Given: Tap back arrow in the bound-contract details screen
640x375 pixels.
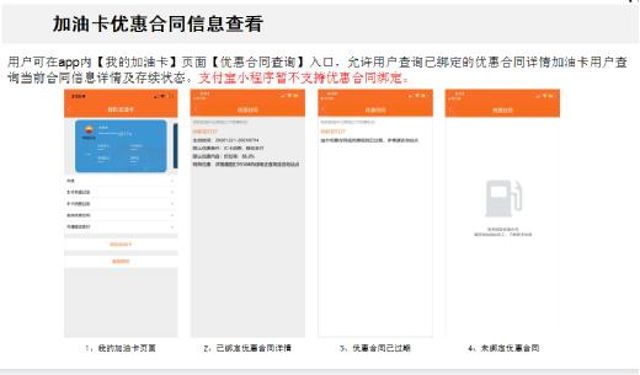Looking at the screenshot, I should tap(196, 110).
